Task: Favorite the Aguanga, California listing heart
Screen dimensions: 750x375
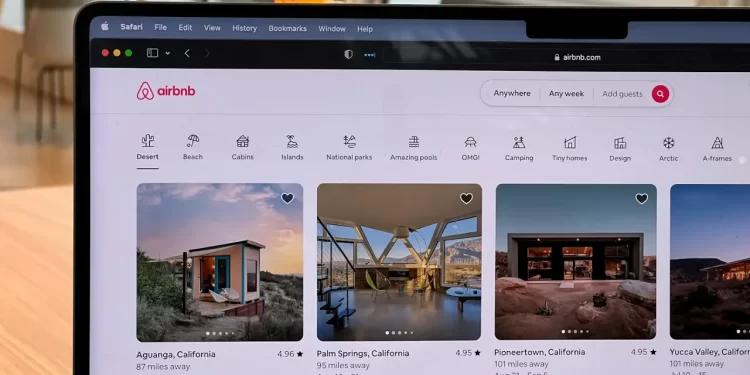Action: pyautogui.click(x=287, y=198)
